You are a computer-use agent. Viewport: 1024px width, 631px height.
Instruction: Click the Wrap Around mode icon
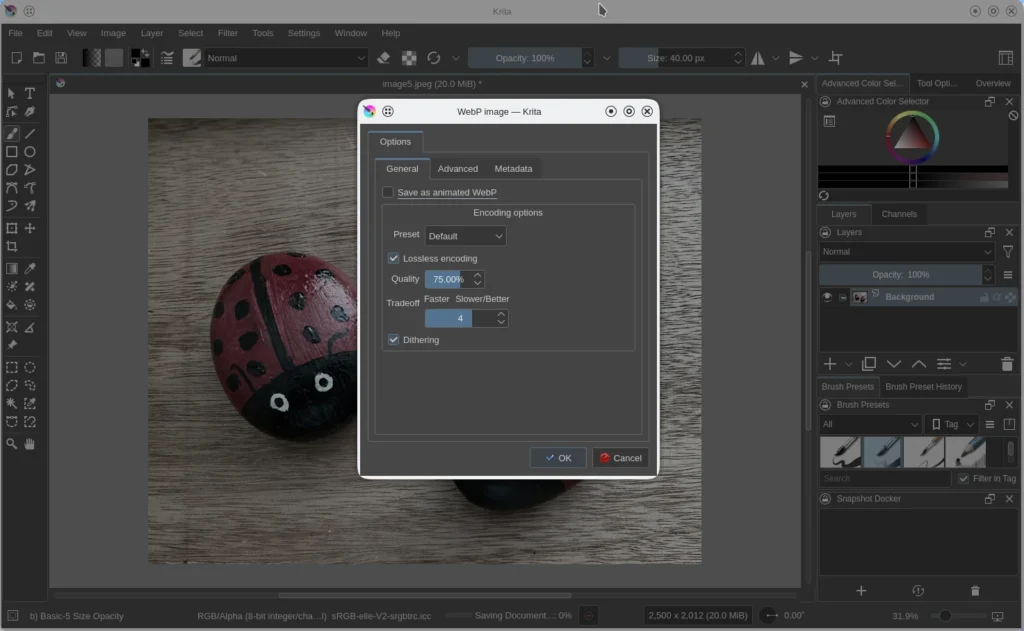(835, 58)
